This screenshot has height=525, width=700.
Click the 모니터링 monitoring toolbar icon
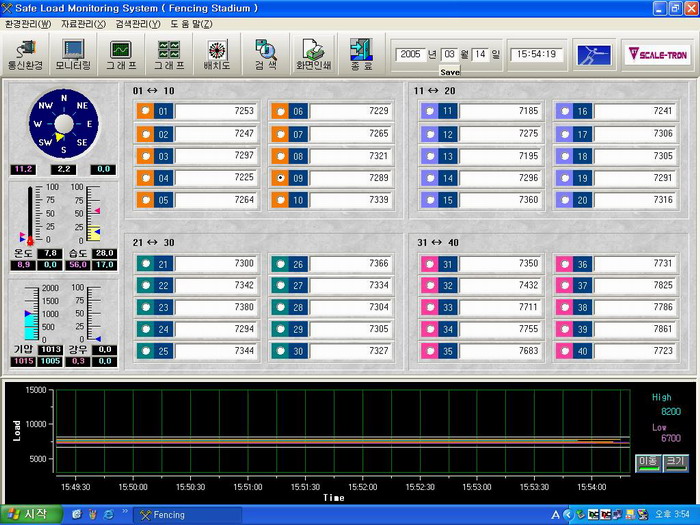coord(72,53)
